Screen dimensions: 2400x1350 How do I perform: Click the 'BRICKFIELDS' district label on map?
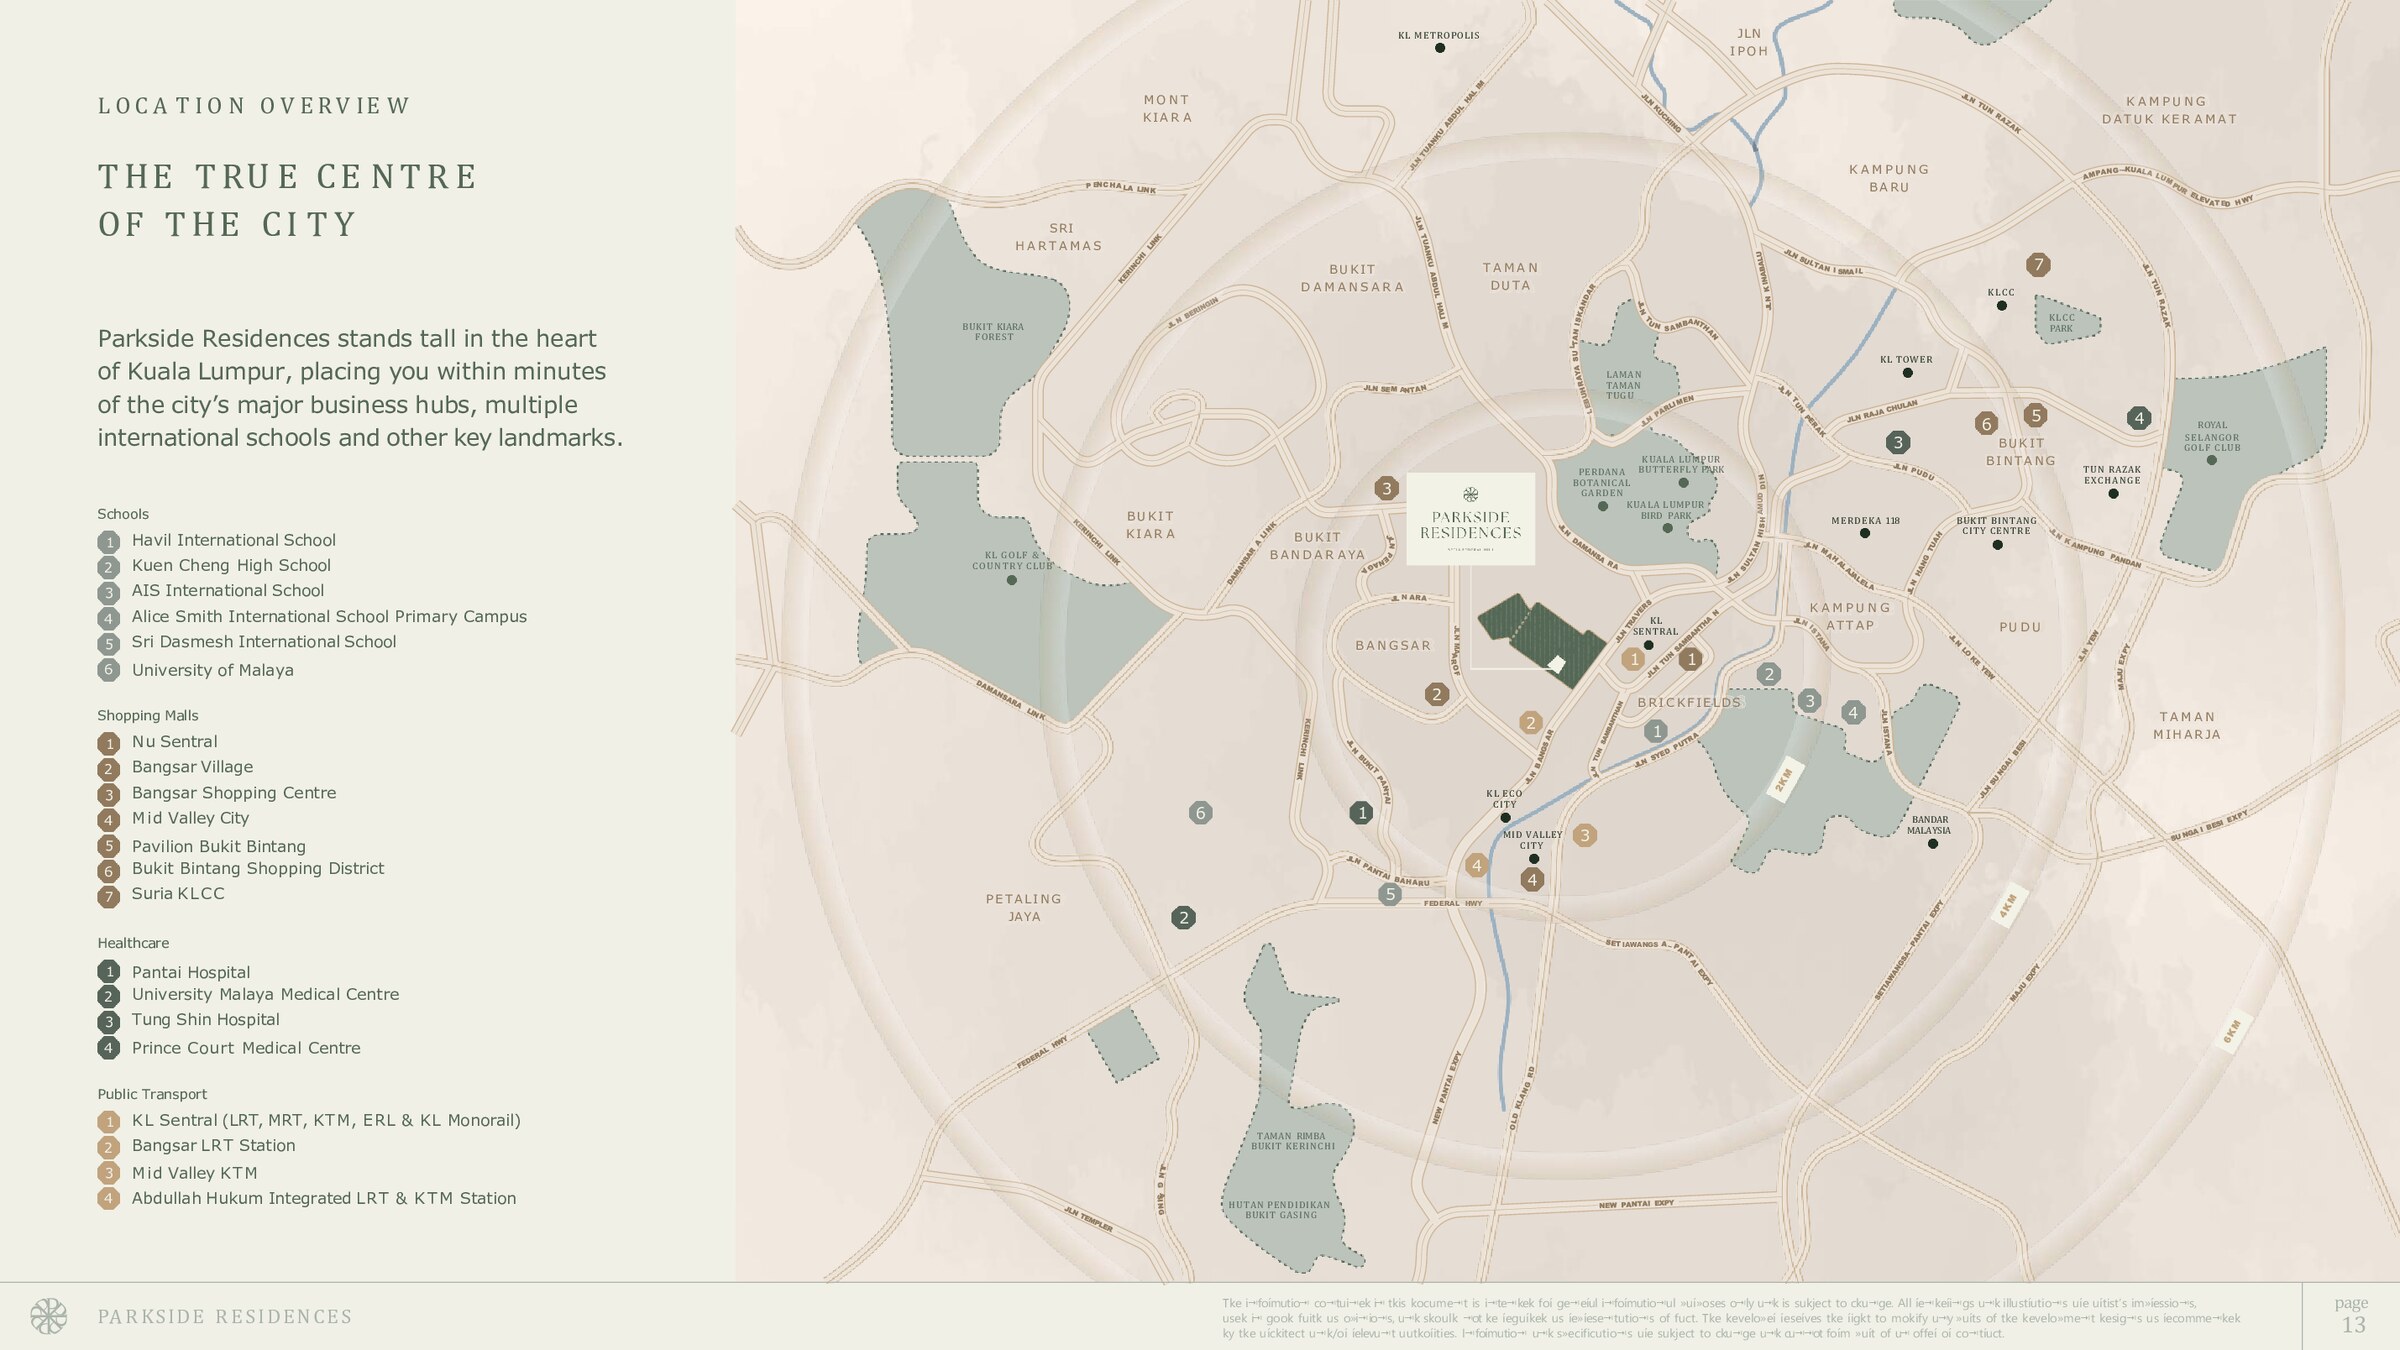click(1689, 703)
